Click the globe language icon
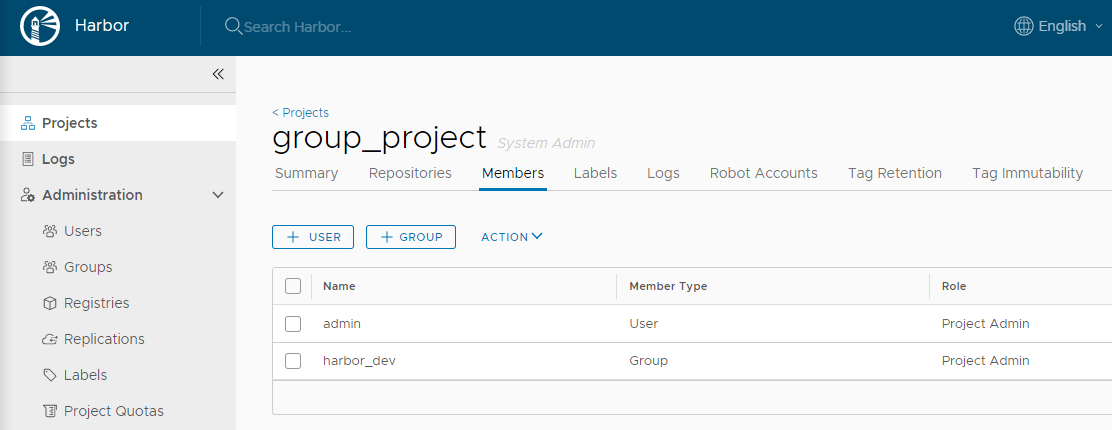Screen dimensions: 1112x430 coord(1024,26)
